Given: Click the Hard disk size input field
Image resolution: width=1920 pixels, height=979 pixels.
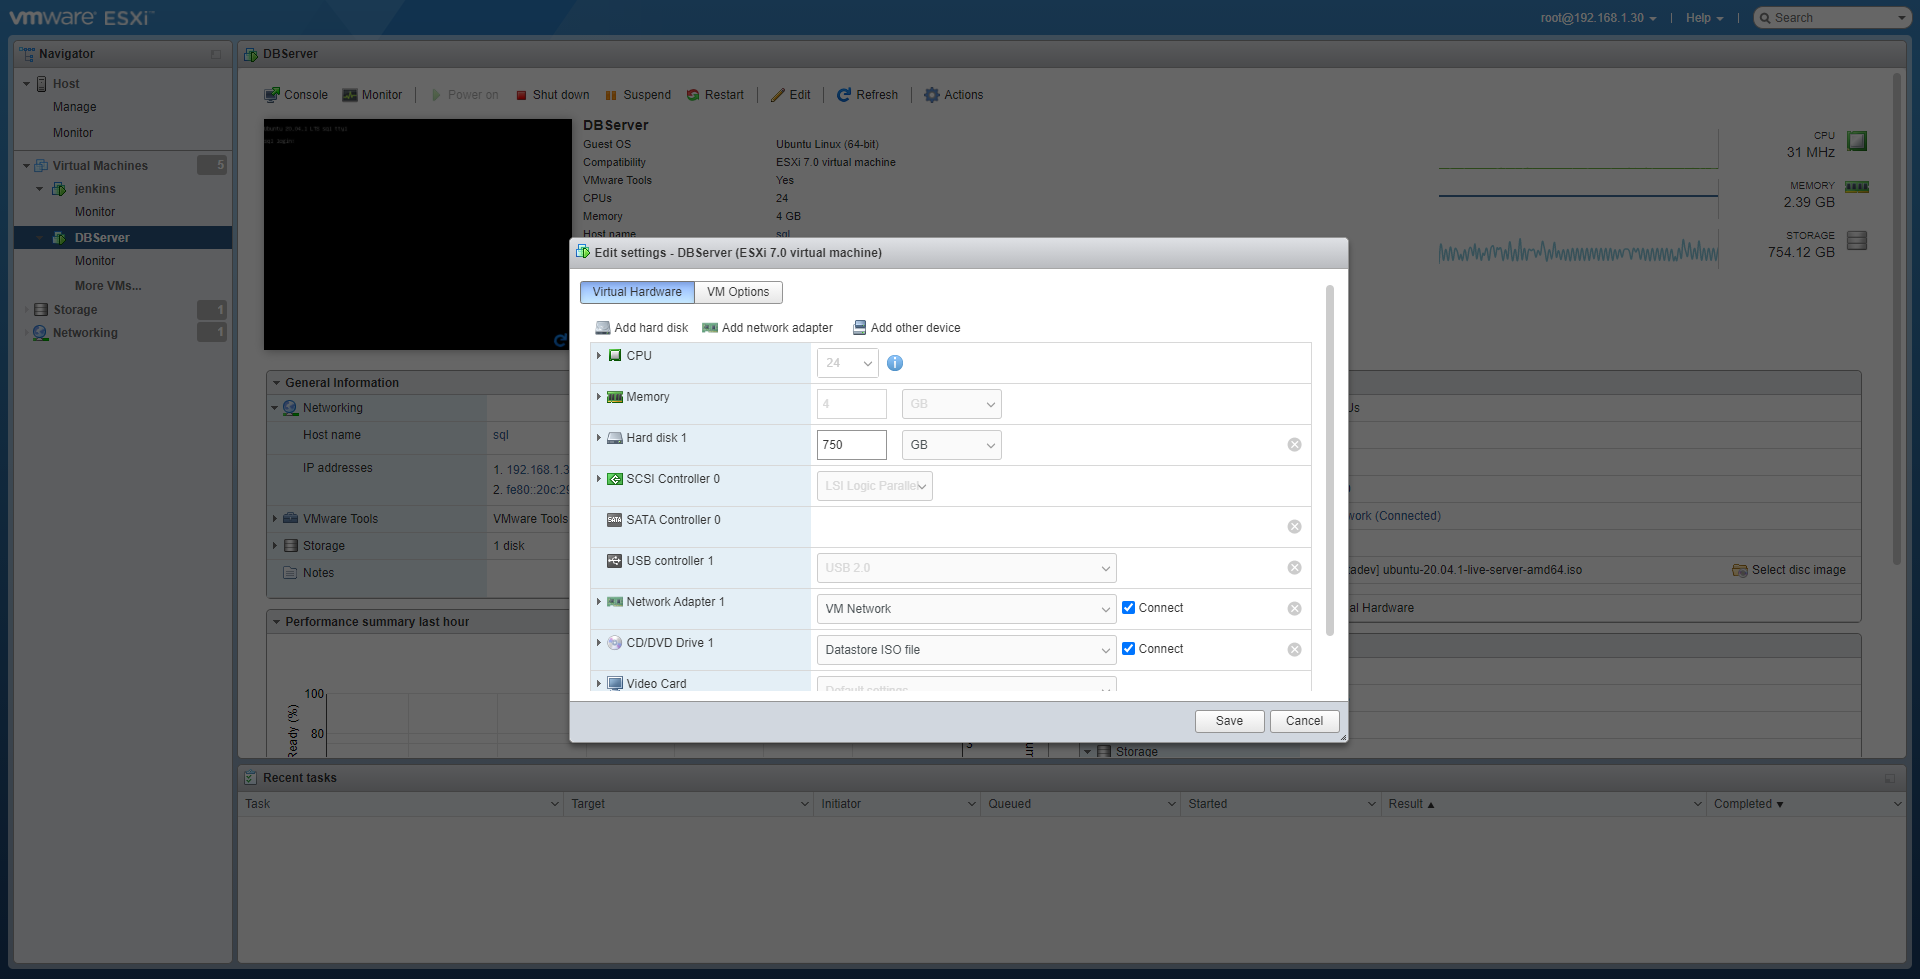Looking at the screenshot, I should click(x=851, y=445).
